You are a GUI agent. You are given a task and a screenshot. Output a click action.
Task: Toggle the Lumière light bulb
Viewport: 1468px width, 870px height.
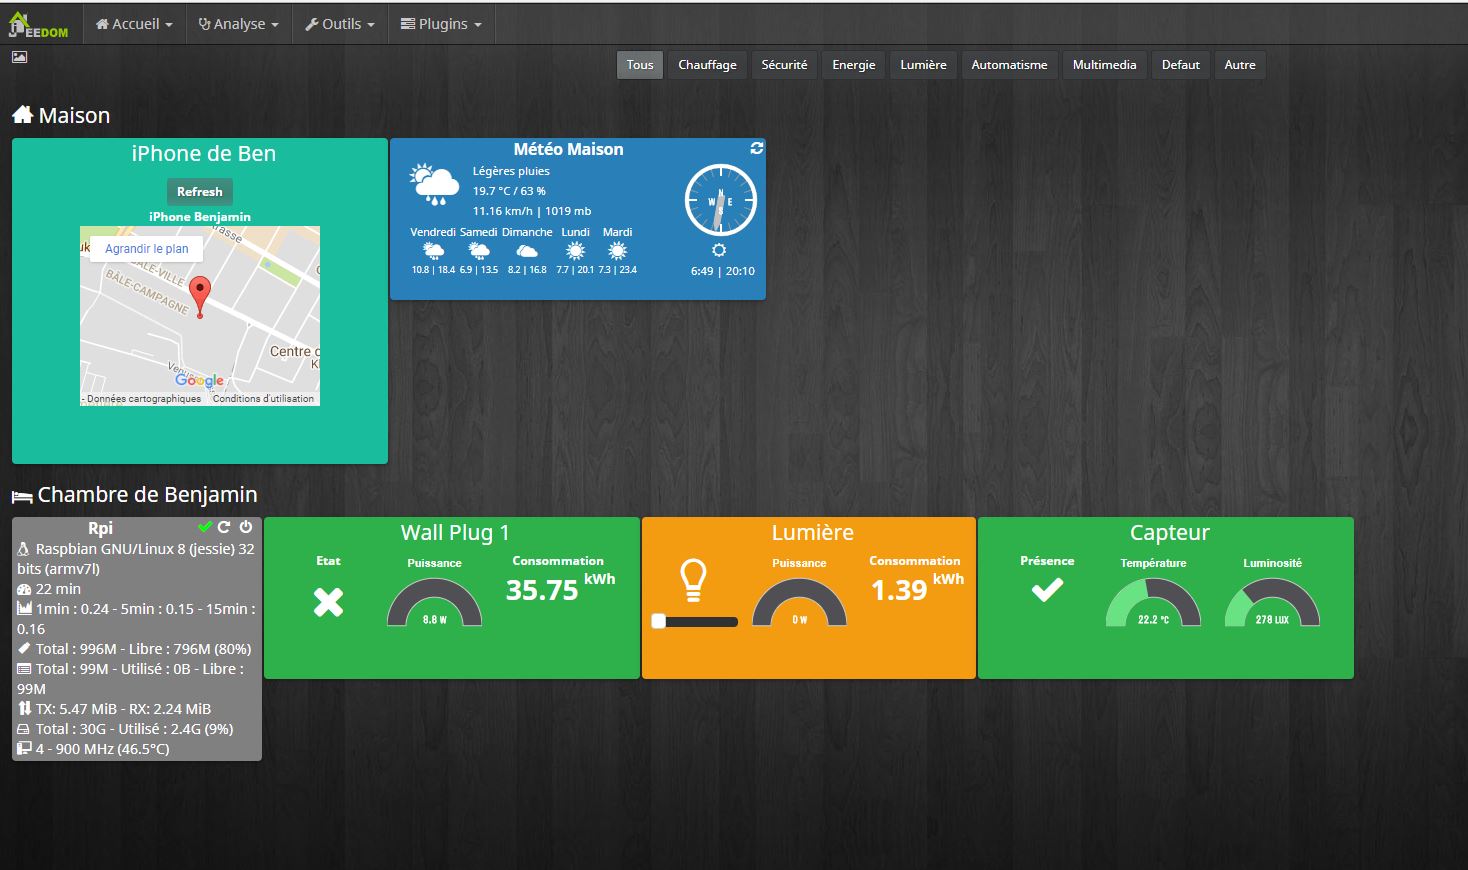point(693,579)
